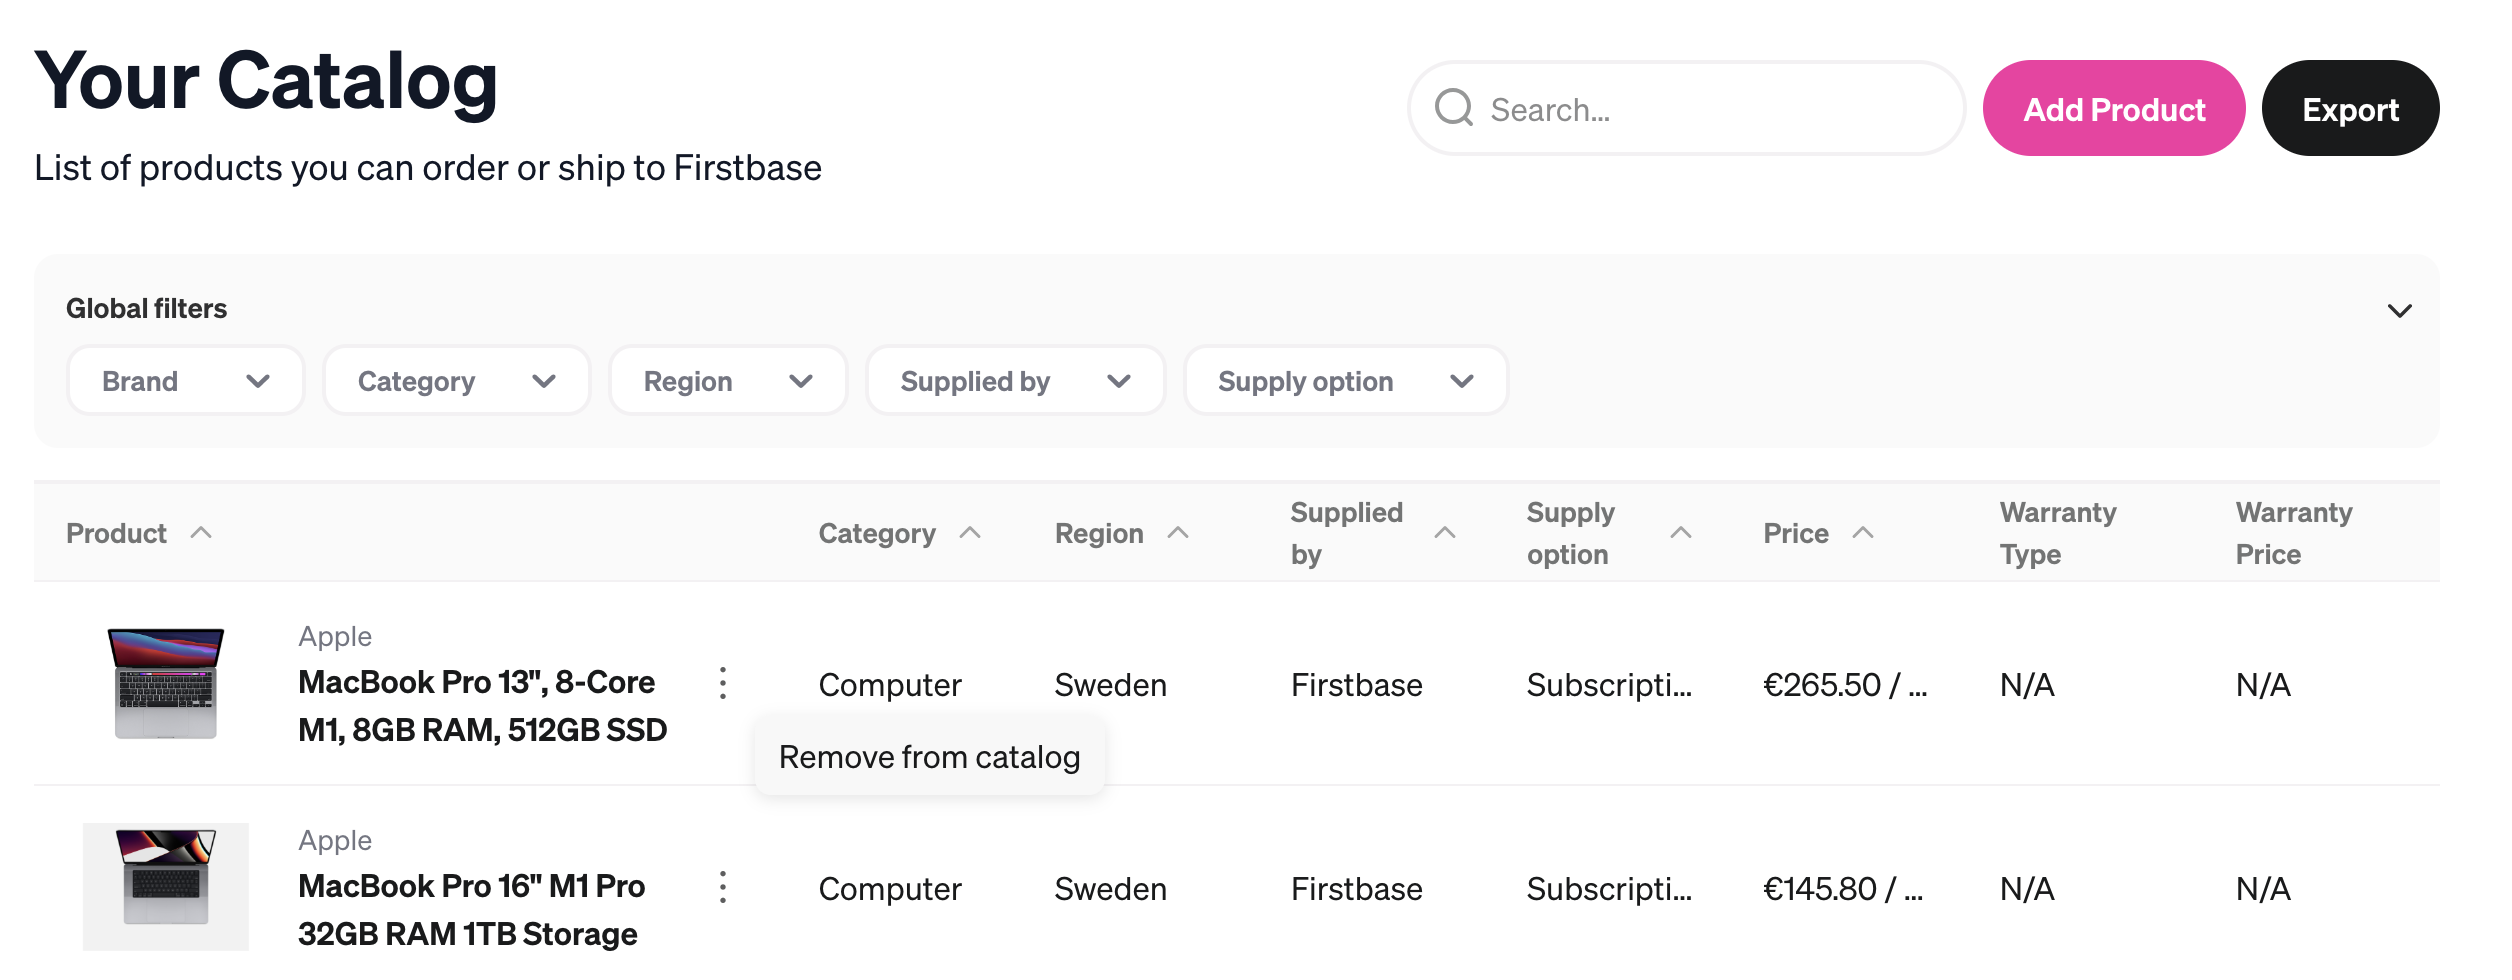Screen dimensions: 2512x980
Task: Open the three-dot menu for MacBook Pro 16"
Action: [723, 887]
